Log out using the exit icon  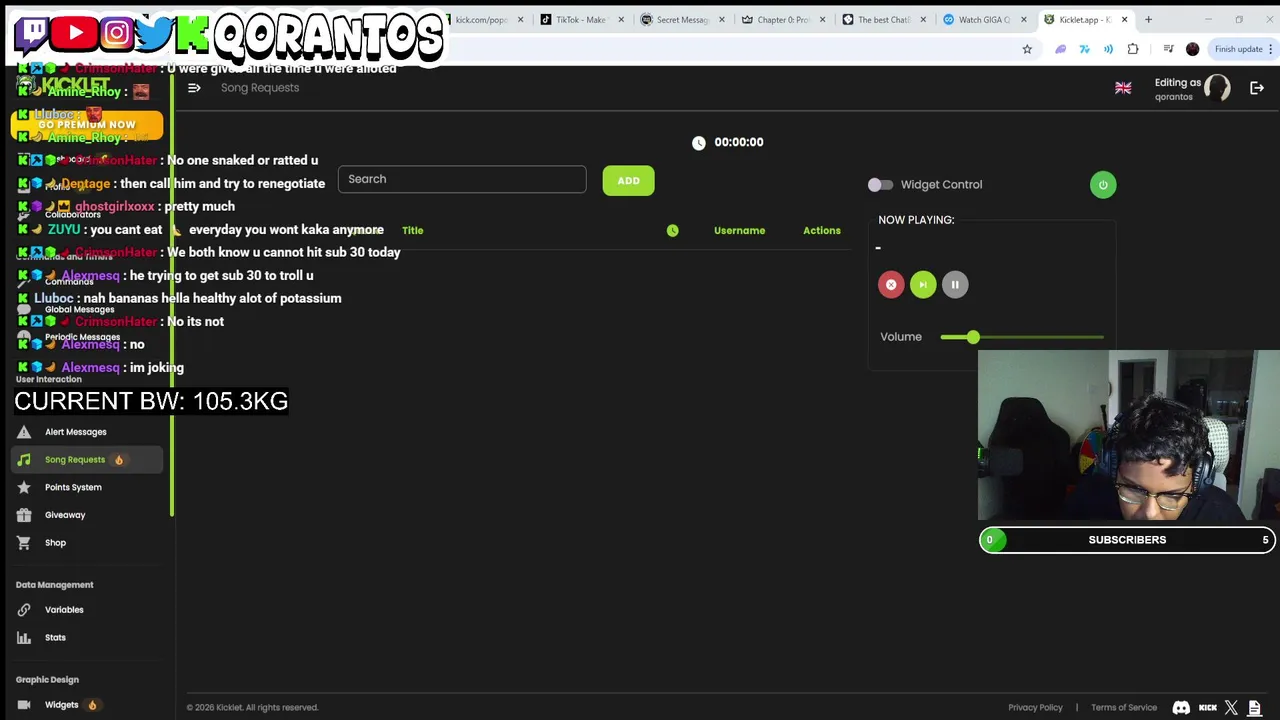pyautogui.click(x=1257, y=88)
